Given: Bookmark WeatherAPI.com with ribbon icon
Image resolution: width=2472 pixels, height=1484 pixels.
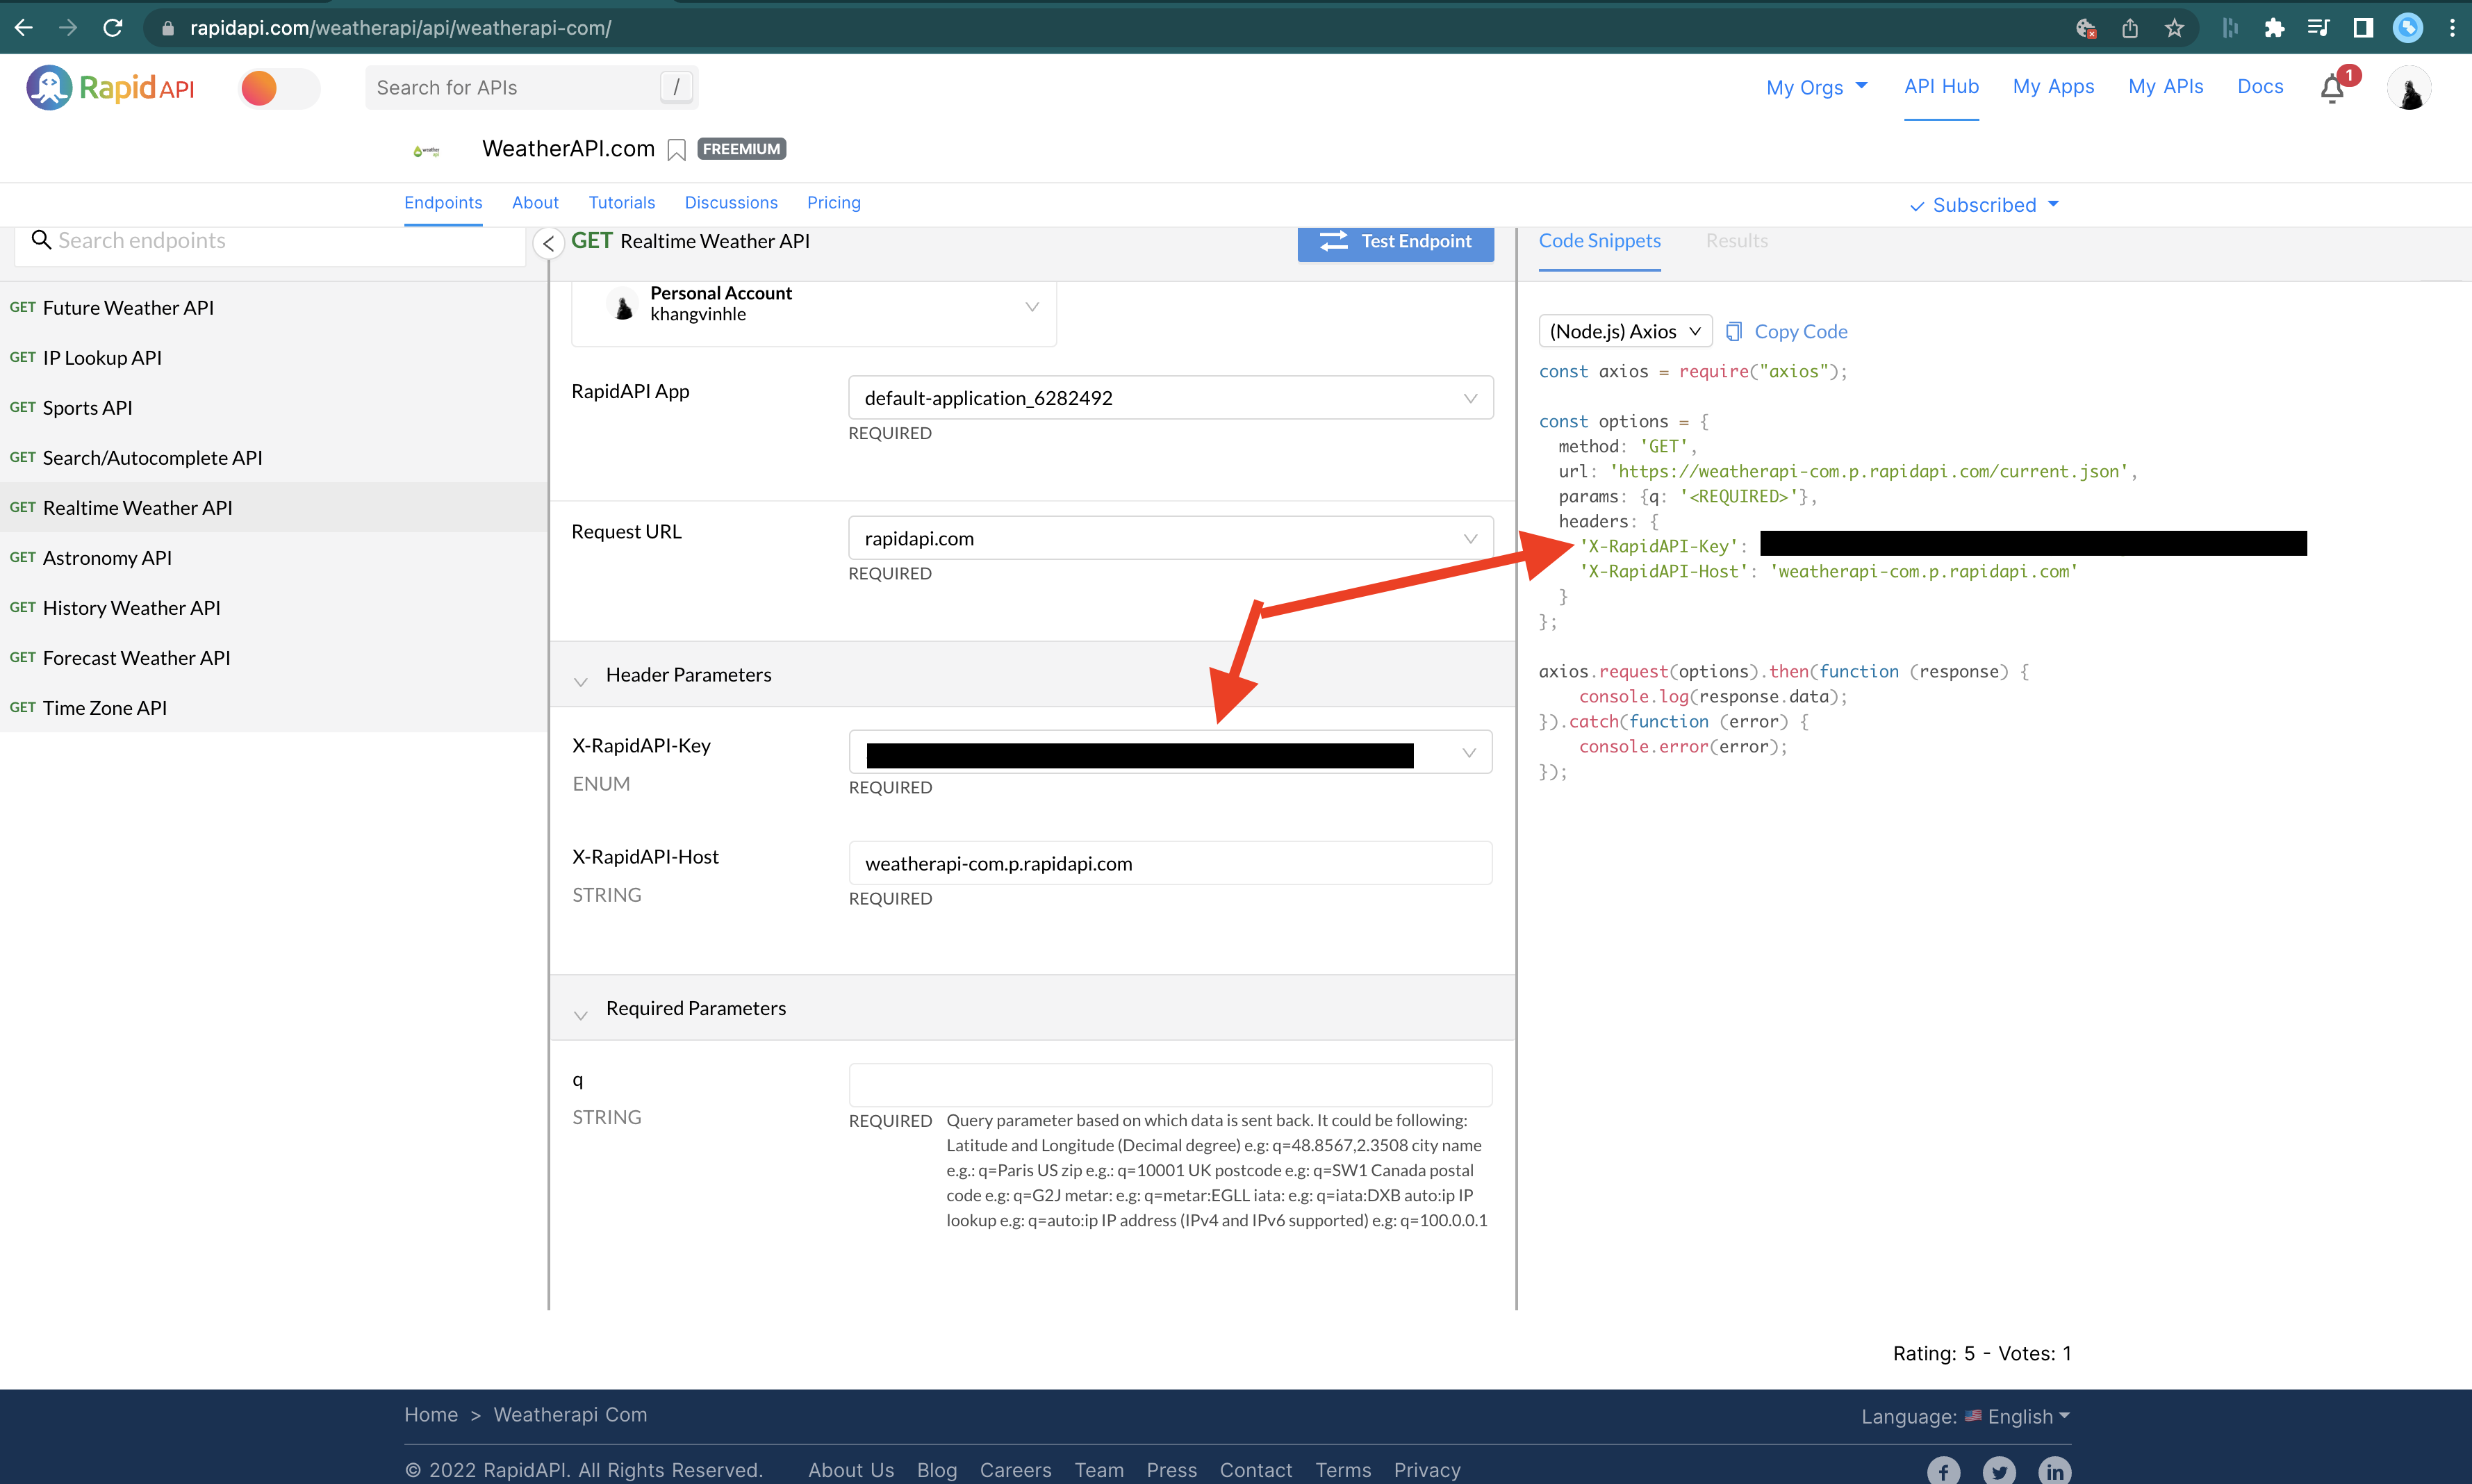Looking at the screenshot, I should [x=676, y=150].
